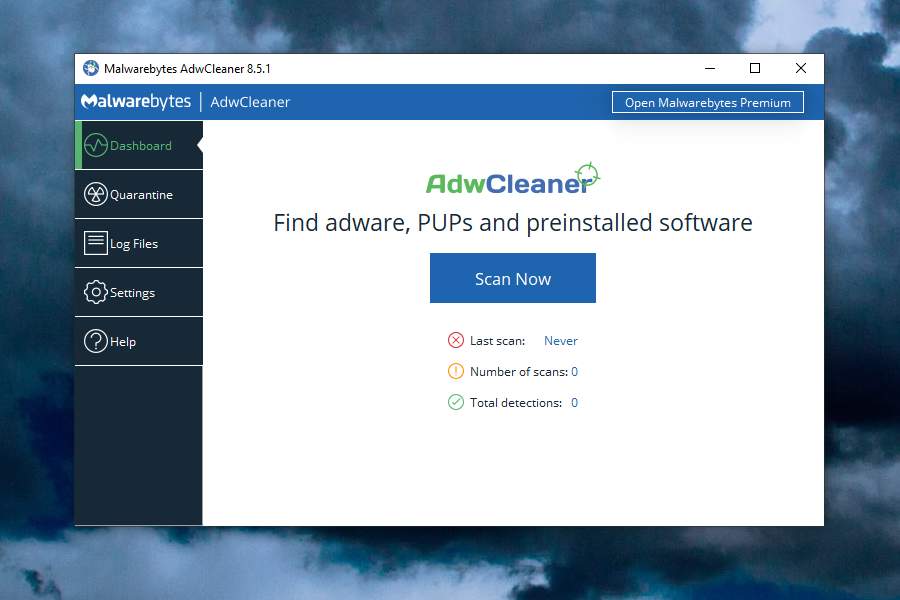Select the 'Never' last scan value

(561, 340)
